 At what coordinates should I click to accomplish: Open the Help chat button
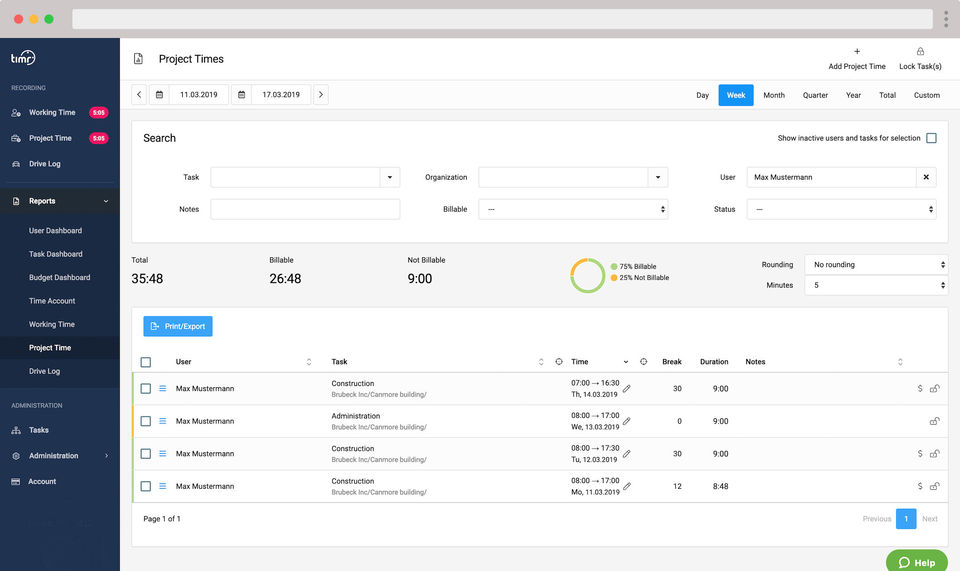point(917,561)
